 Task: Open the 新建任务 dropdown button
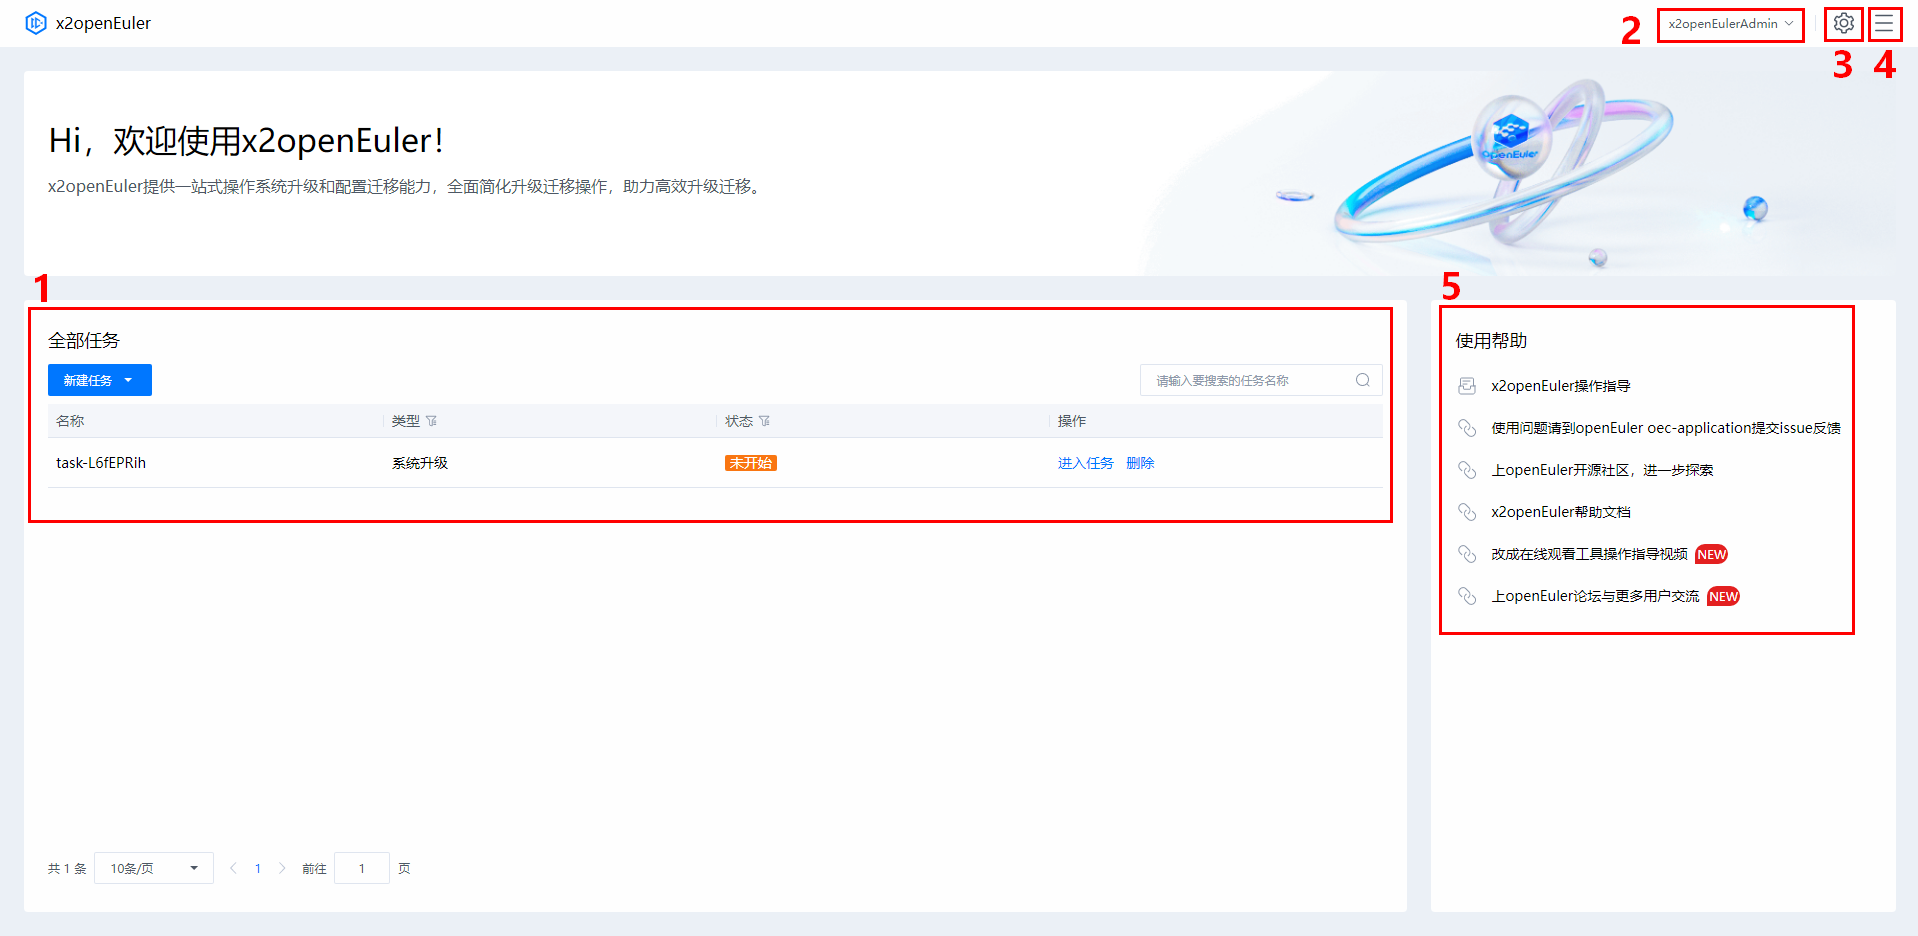[x=99, y=380]
